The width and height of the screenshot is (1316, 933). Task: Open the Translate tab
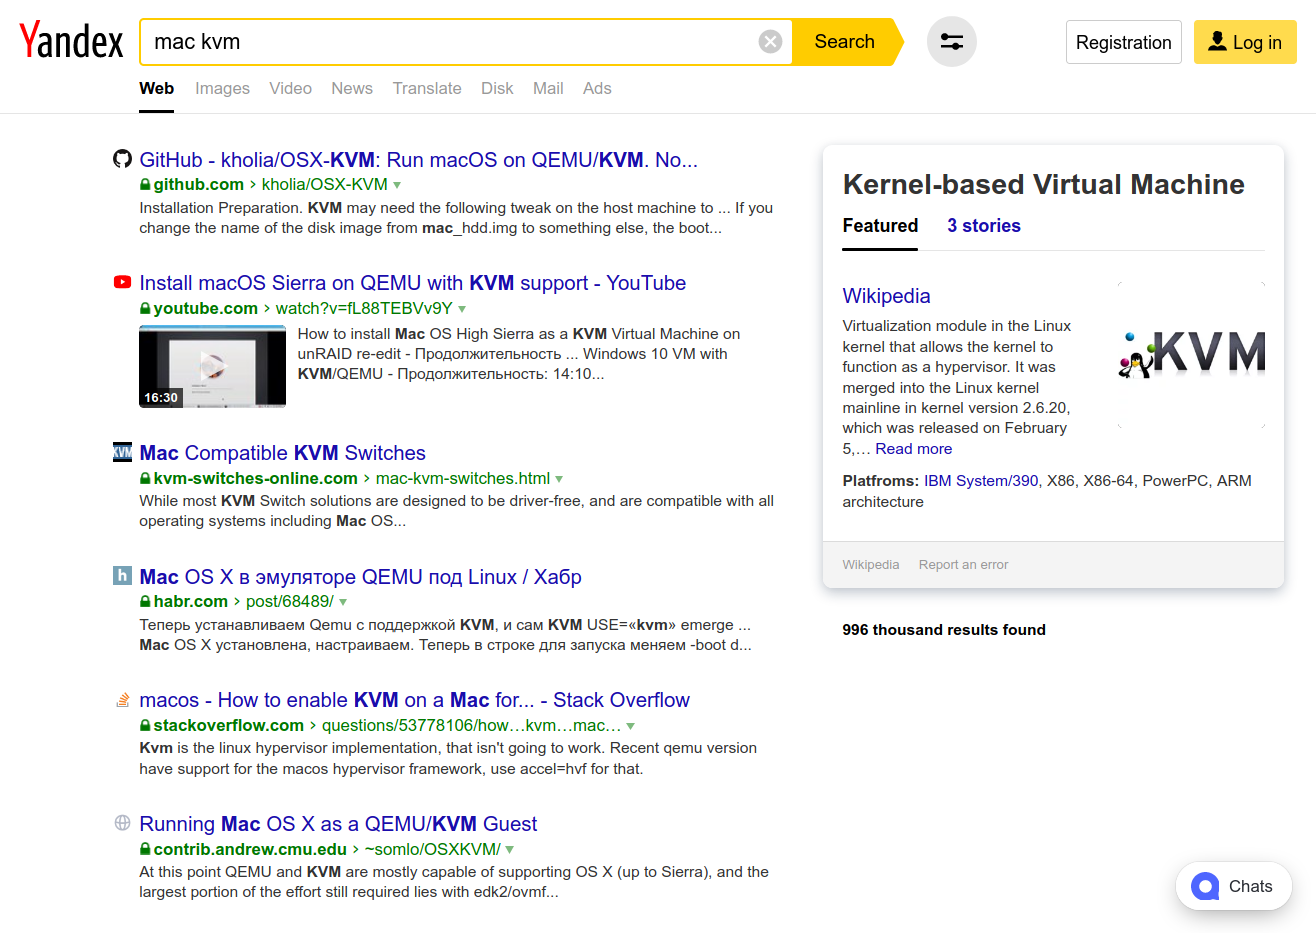[x=427, y=88]
